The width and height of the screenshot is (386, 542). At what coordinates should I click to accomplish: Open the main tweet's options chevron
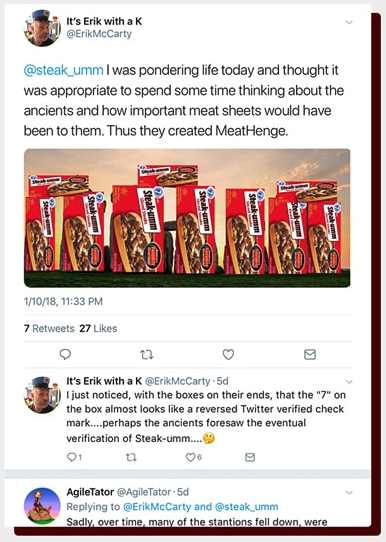[x=349, y=22]
